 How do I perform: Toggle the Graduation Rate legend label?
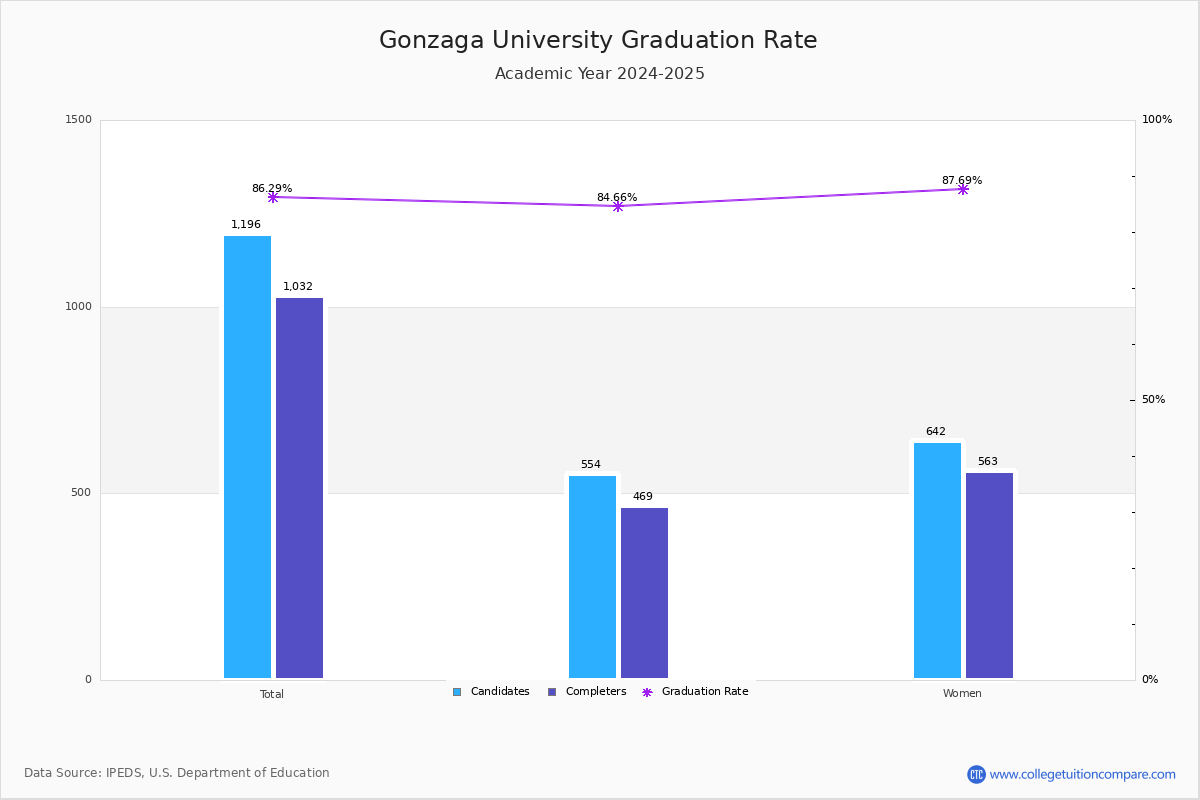705,692
